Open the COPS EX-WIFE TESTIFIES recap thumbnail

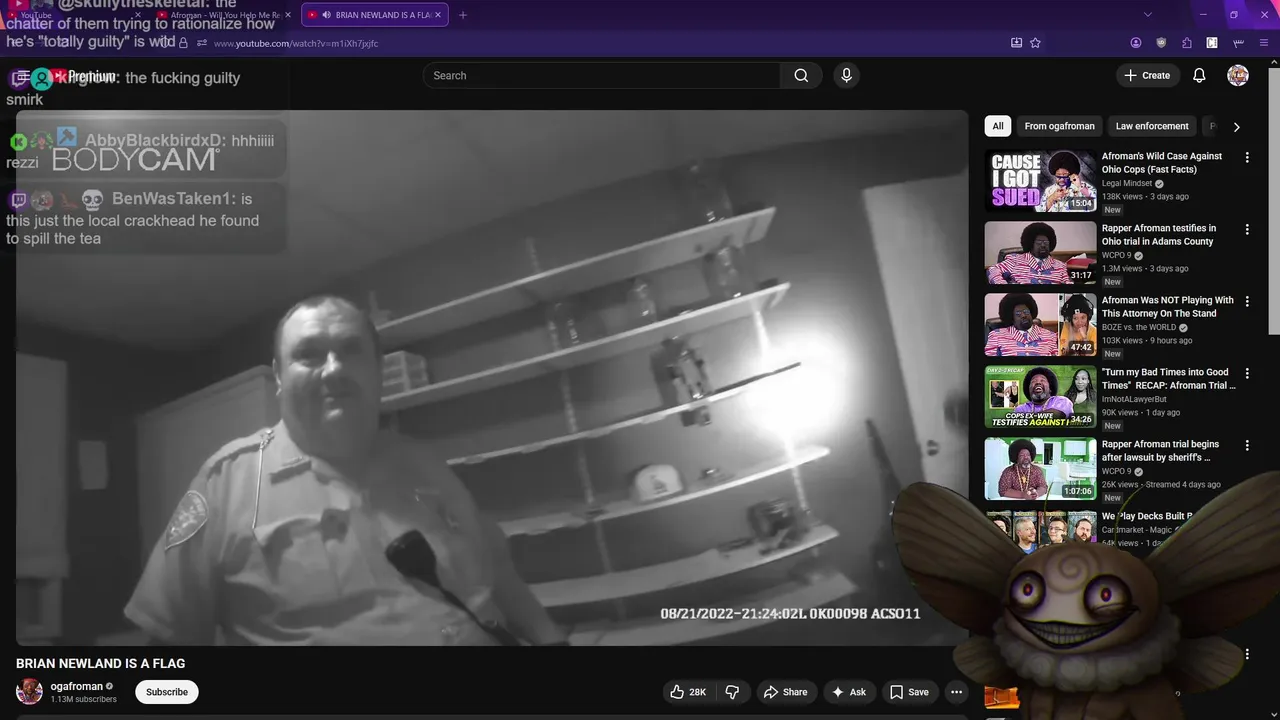pyautogui.click(x=1040, y=397)
